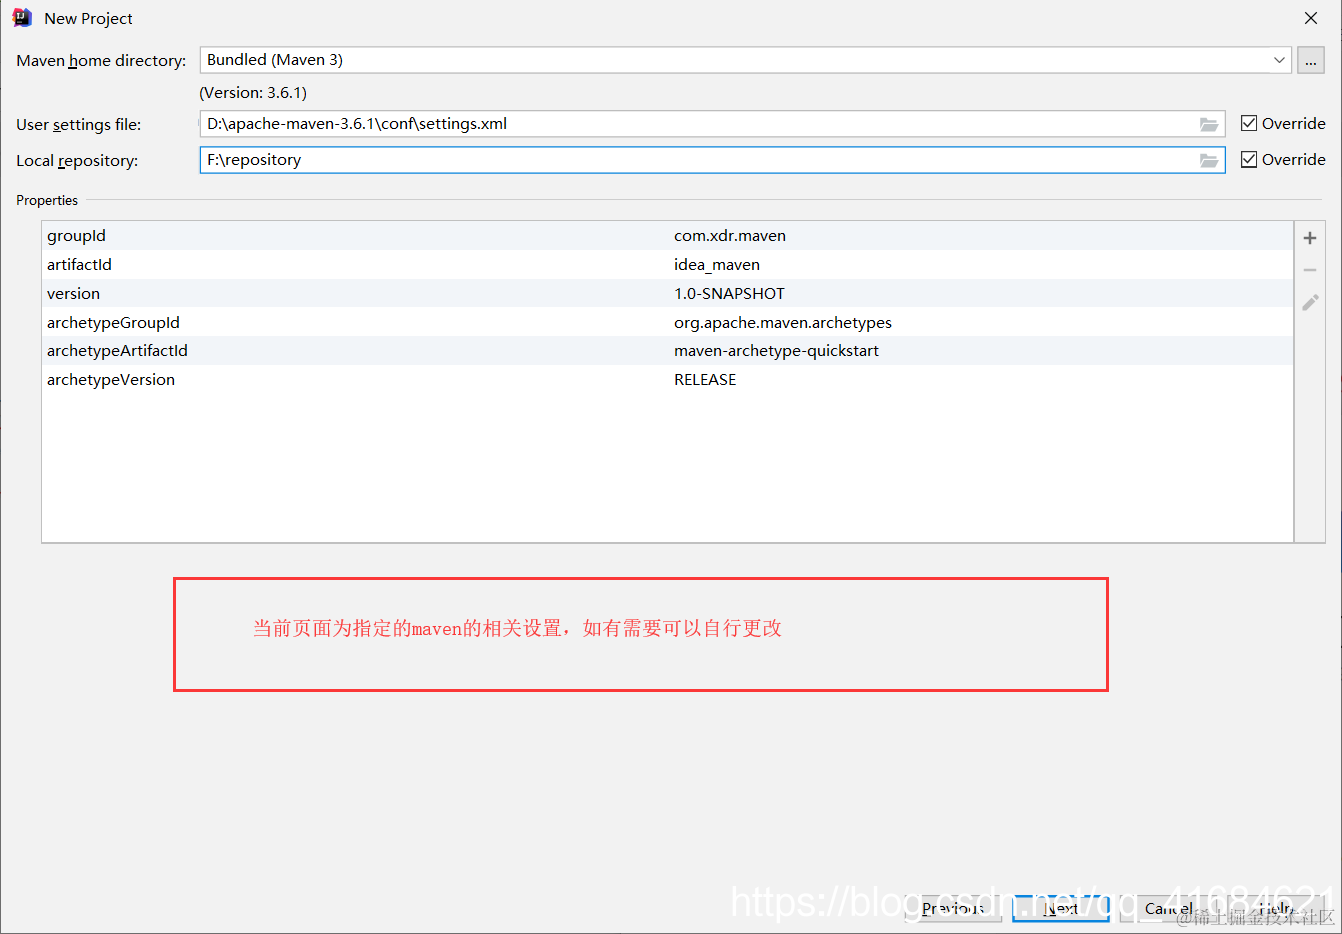Click the com.xdr.maven value cell
Screen dimensions: 1342x934
tap(730, 236)
